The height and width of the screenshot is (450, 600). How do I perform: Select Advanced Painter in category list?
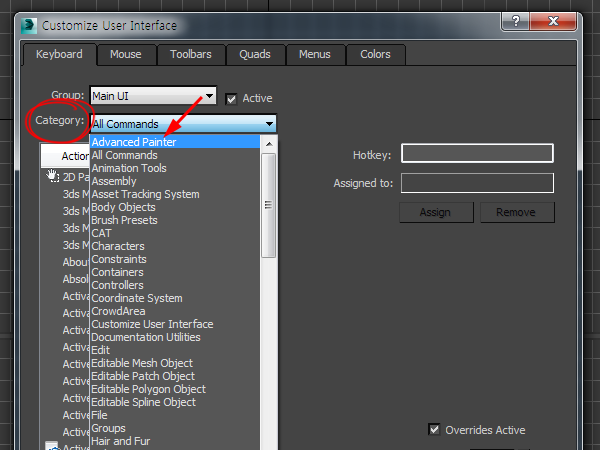point(175,142)
